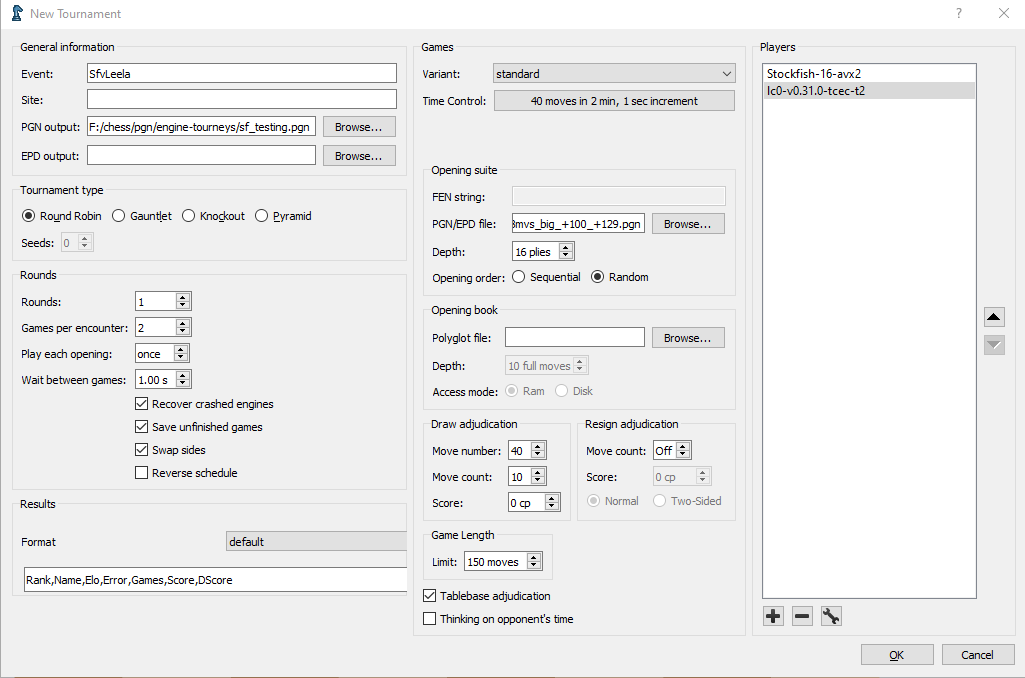
Task: Set opening order to Sequential
Action: pyautogui.click(x=546, y=277)
